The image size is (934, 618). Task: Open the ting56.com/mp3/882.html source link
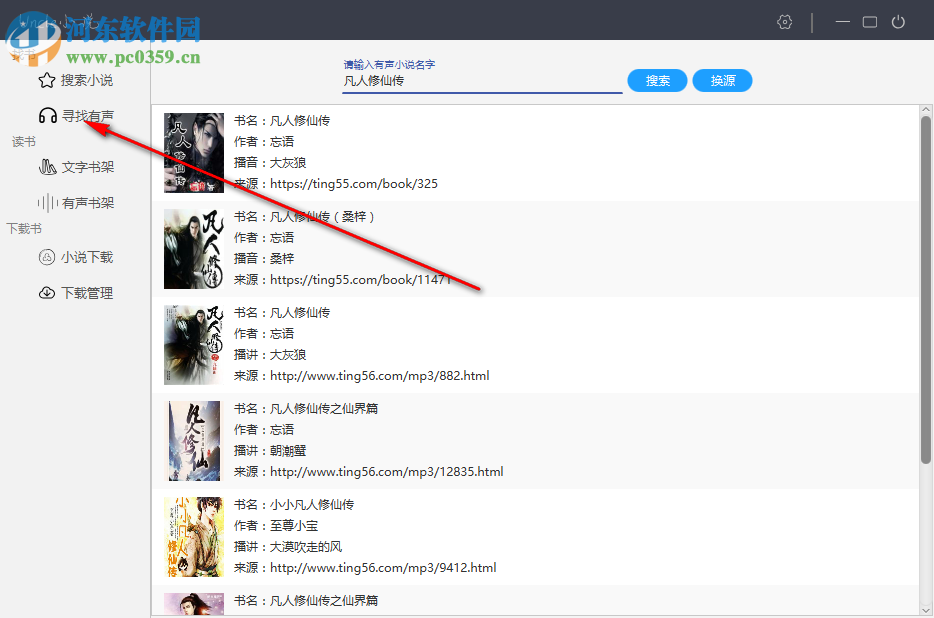tap(378, 375)
